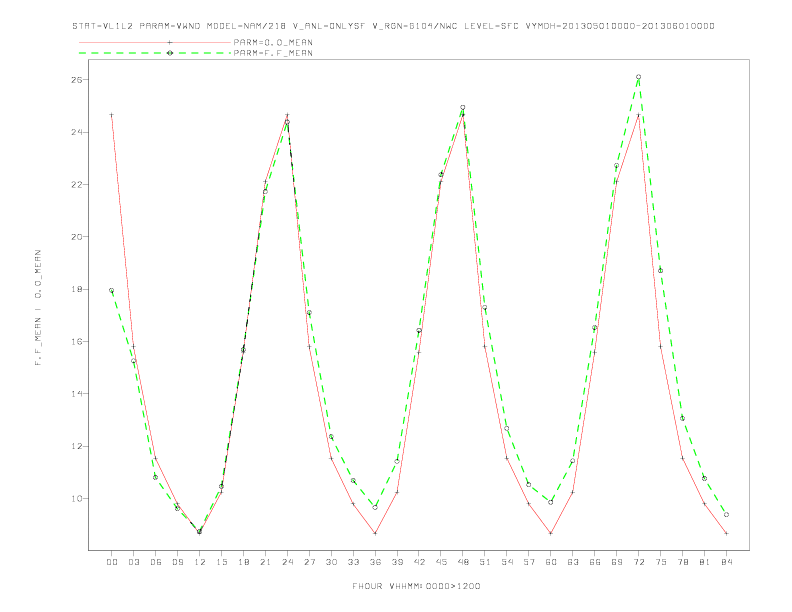Click x-axis tick label 48

click(463, 562)
